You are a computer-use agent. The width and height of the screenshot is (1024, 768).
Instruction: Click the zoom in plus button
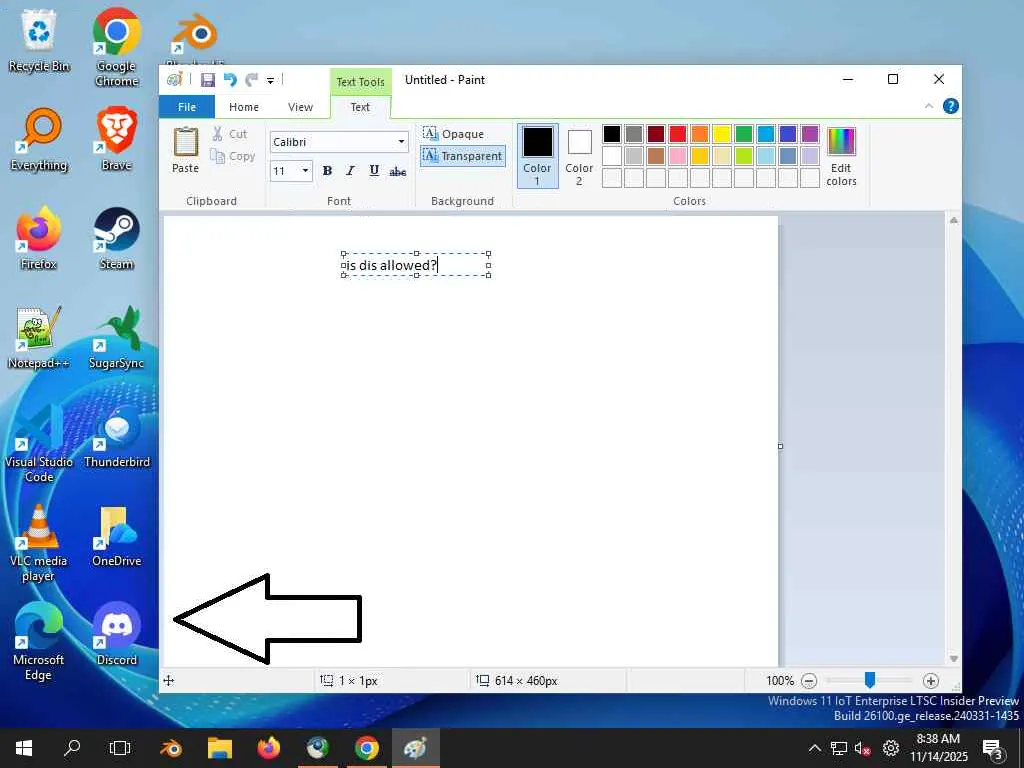pos(931,681)
